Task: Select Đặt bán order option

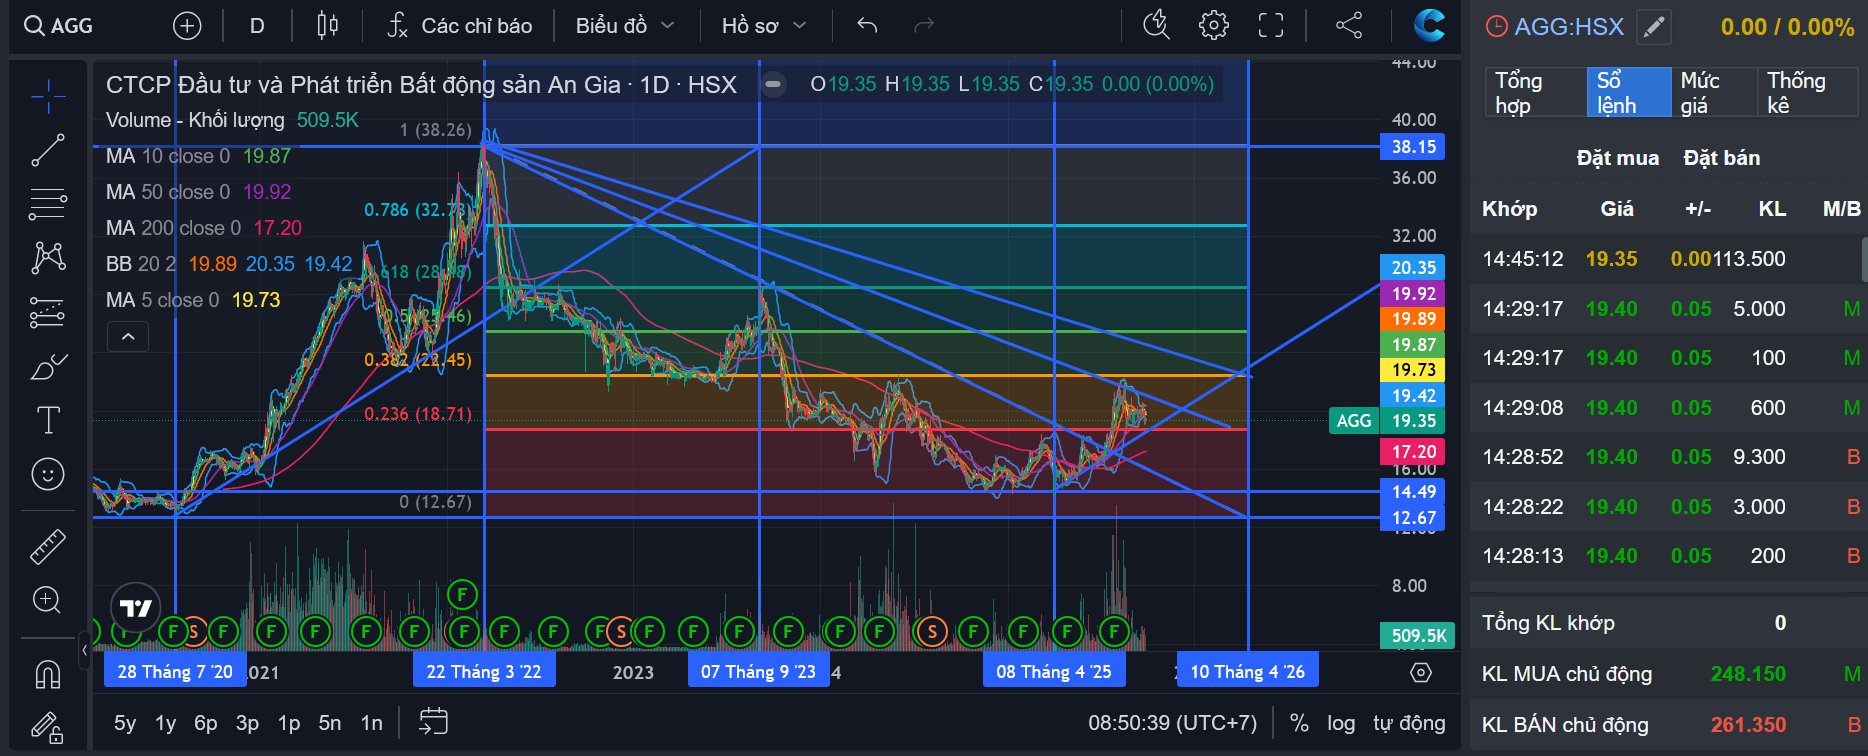Action: tap(1722, 158)
